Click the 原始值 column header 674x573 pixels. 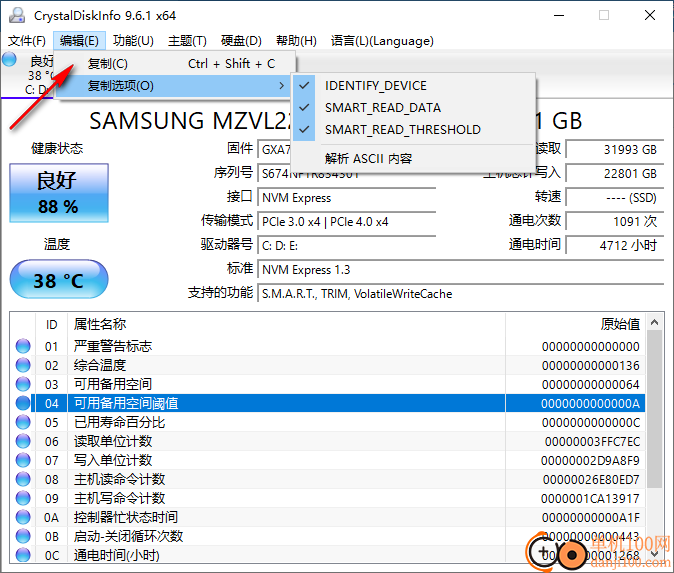click(x=575, y=324)
